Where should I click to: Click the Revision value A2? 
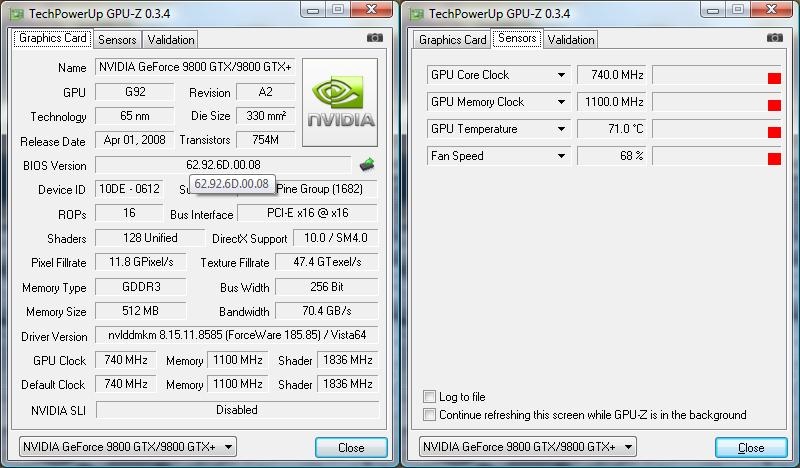pos(265,92)
